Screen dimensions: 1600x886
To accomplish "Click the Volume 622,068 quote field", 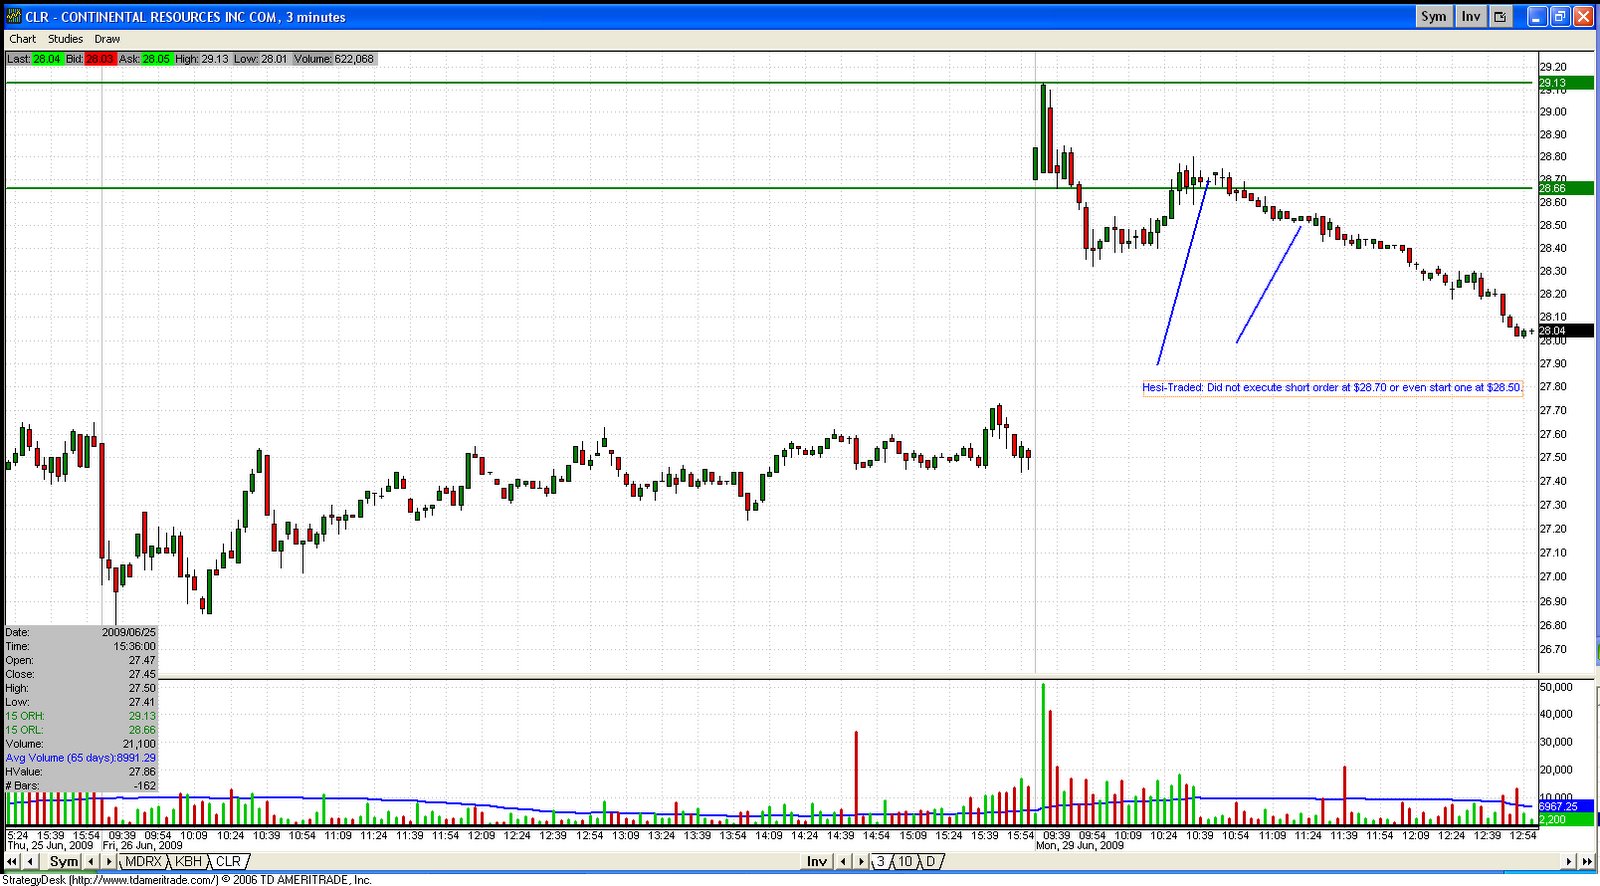I will [334, 59].
